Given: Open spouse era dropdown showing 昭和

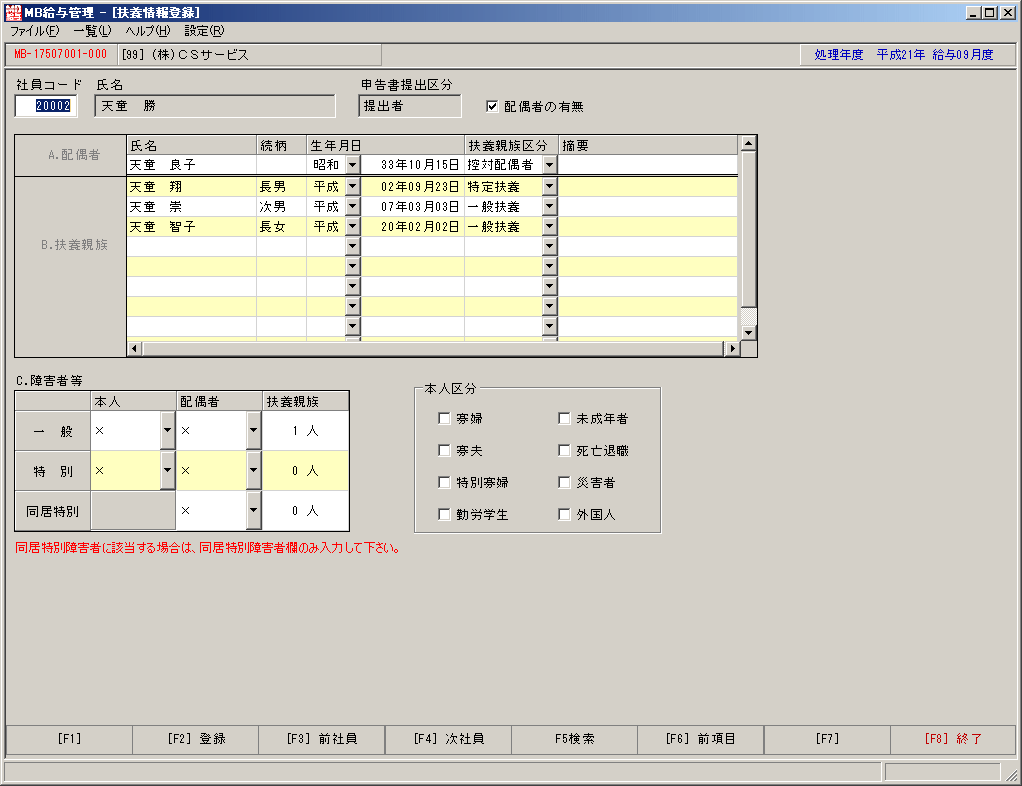Looking at the screenshot, I should click(x=353, y=165).
